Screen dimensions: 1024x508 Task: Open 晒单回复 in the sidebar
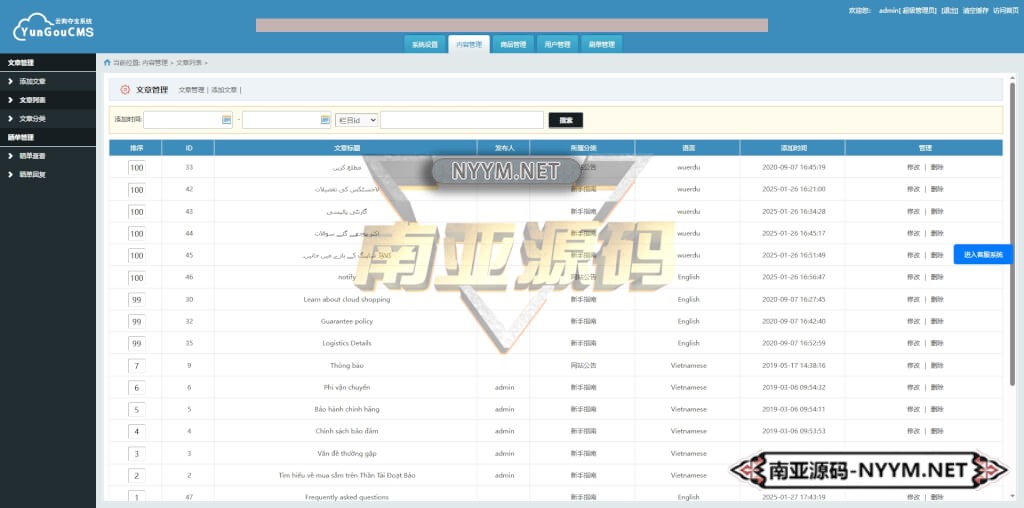pos(32,175)
